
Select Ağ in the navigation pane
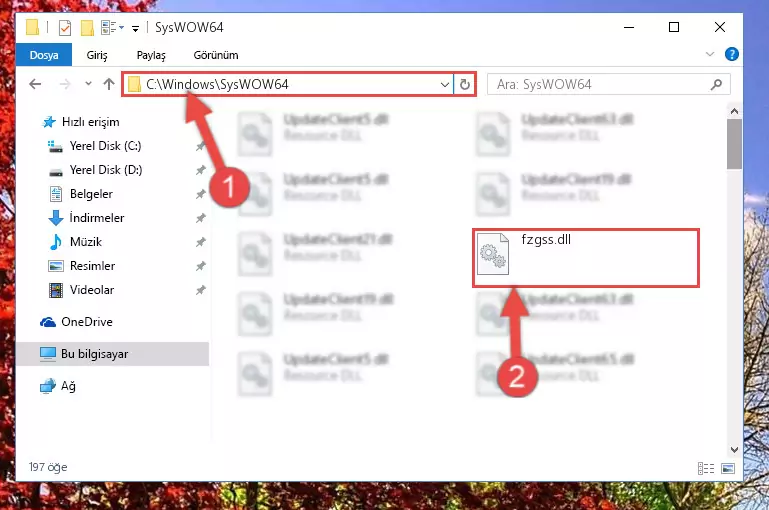pos(57,386)
